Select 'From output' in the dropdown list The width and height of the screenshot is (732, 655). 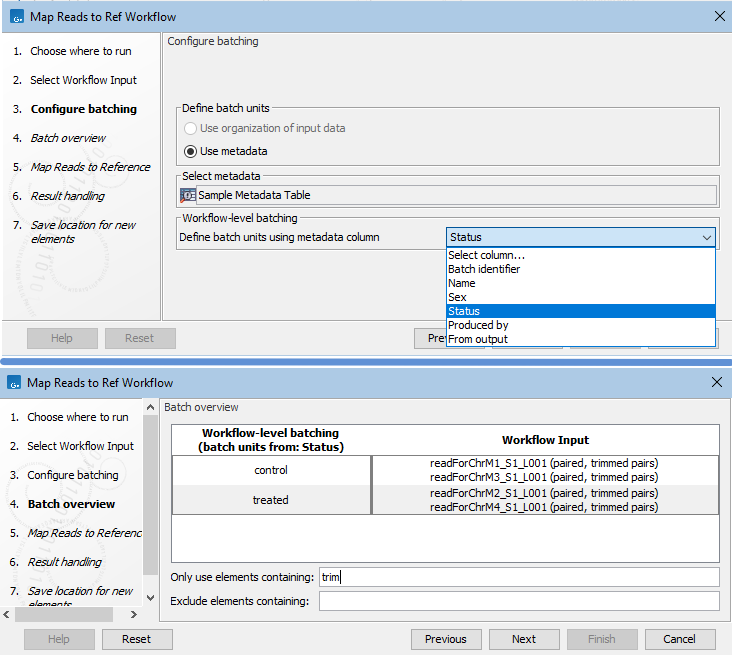(478, 339)
